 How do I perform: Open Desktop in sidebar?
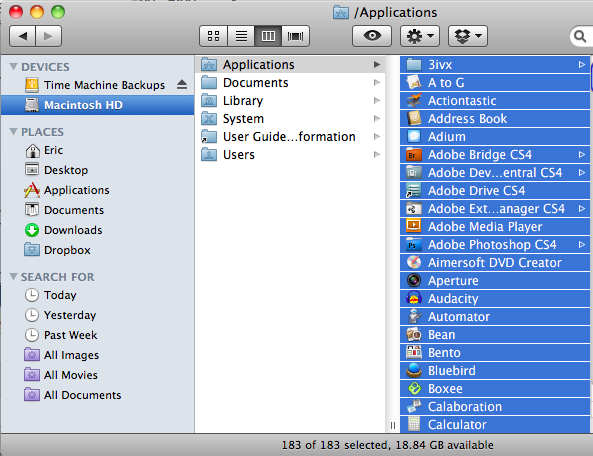point(98,170)
